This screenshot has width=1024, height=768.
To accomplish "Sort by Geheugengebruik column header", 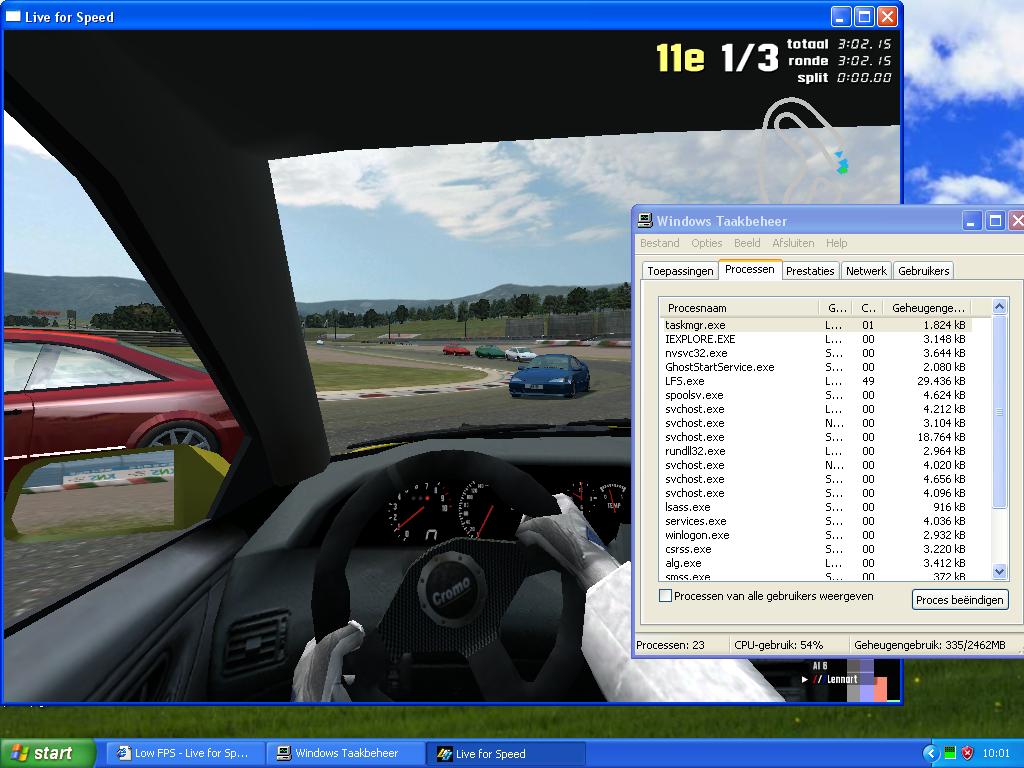I will point(927,308).
